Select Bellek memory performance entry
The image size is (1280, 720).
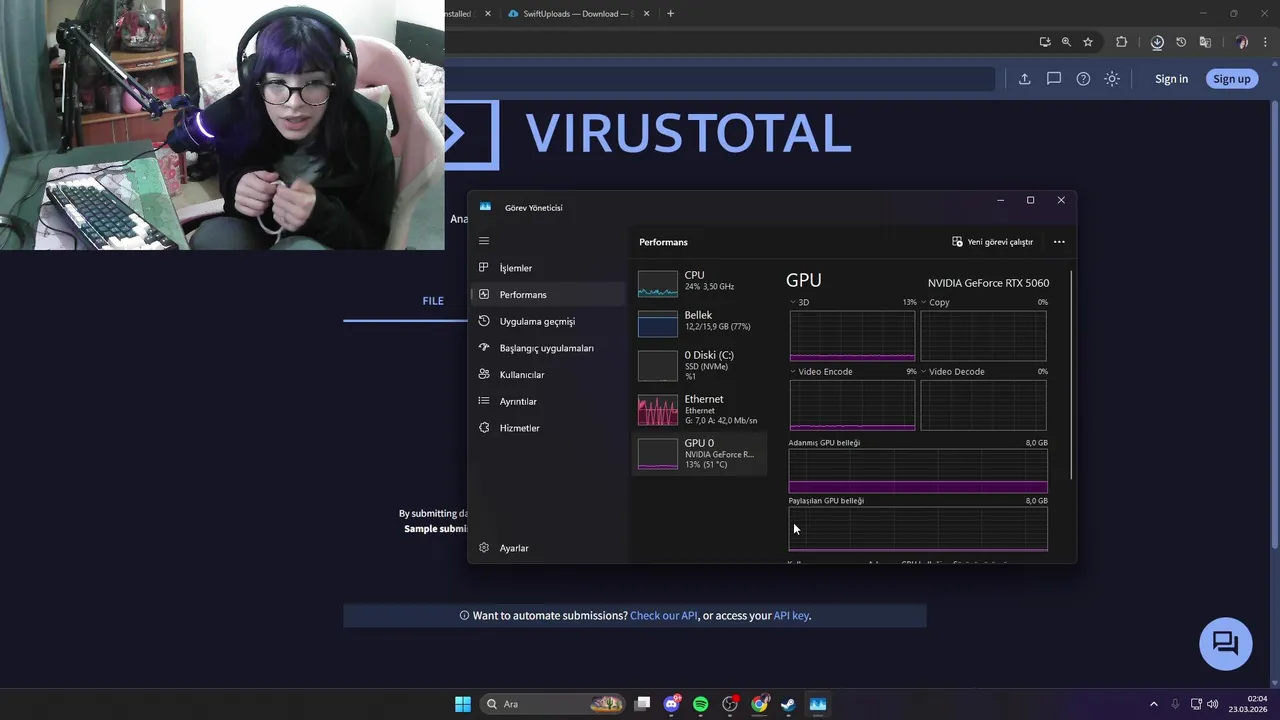click(x=700, y=322)
